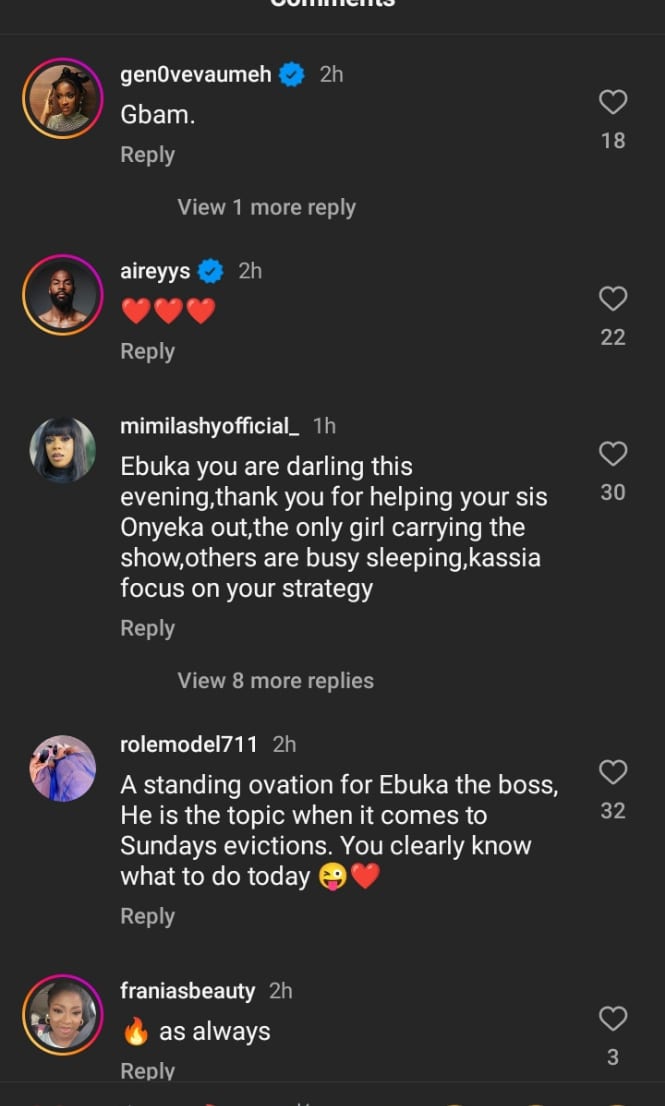Expand "View 1 more reply" thread
The image size is (665, 1106).
coord(266,207)
